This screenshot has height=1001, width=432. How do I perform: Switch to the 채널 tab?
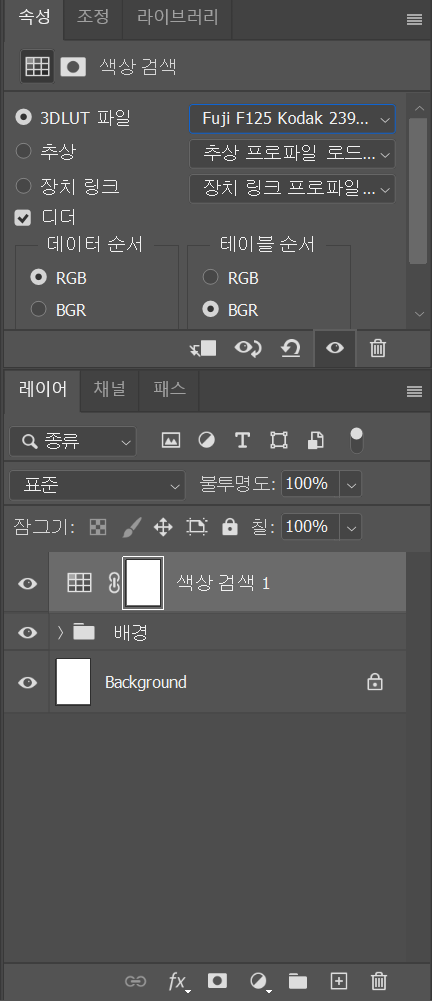click(110, 389)
